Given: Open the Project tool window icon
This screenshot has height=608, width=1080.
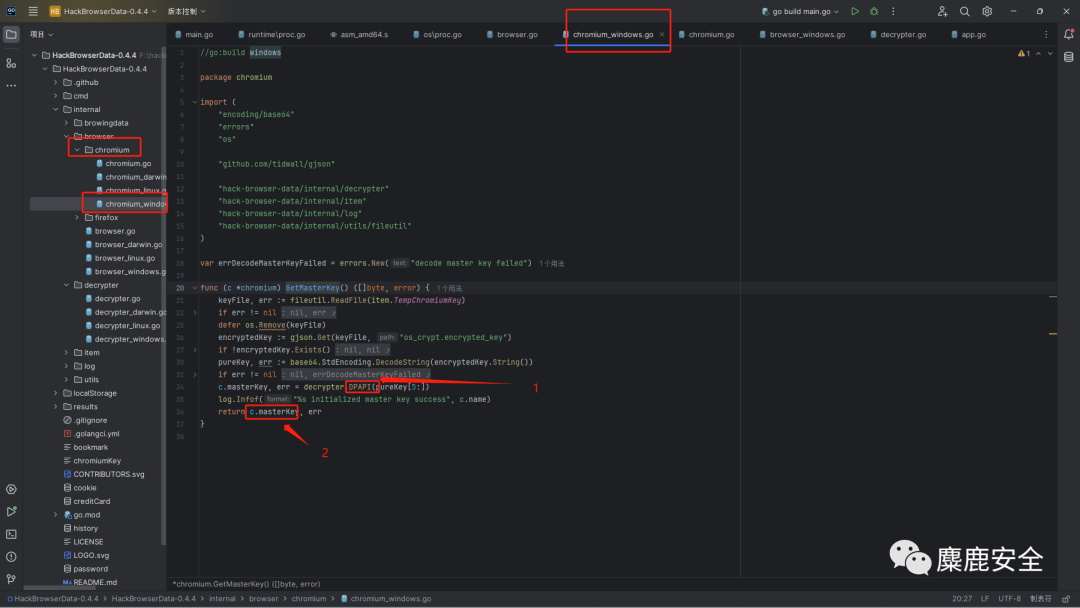Looking at the screenshot, I should (x=11, y=34).
